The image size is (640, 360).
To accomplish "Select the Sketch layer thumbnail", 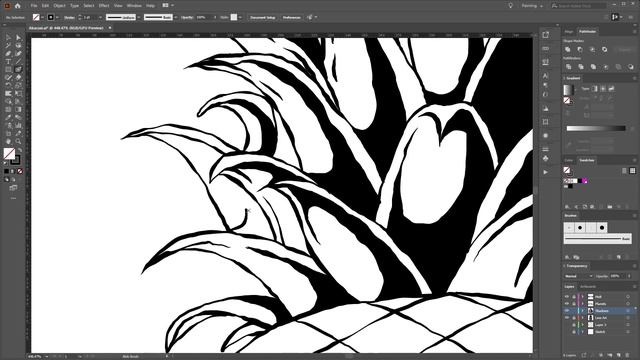I will (x=590, y=332).
